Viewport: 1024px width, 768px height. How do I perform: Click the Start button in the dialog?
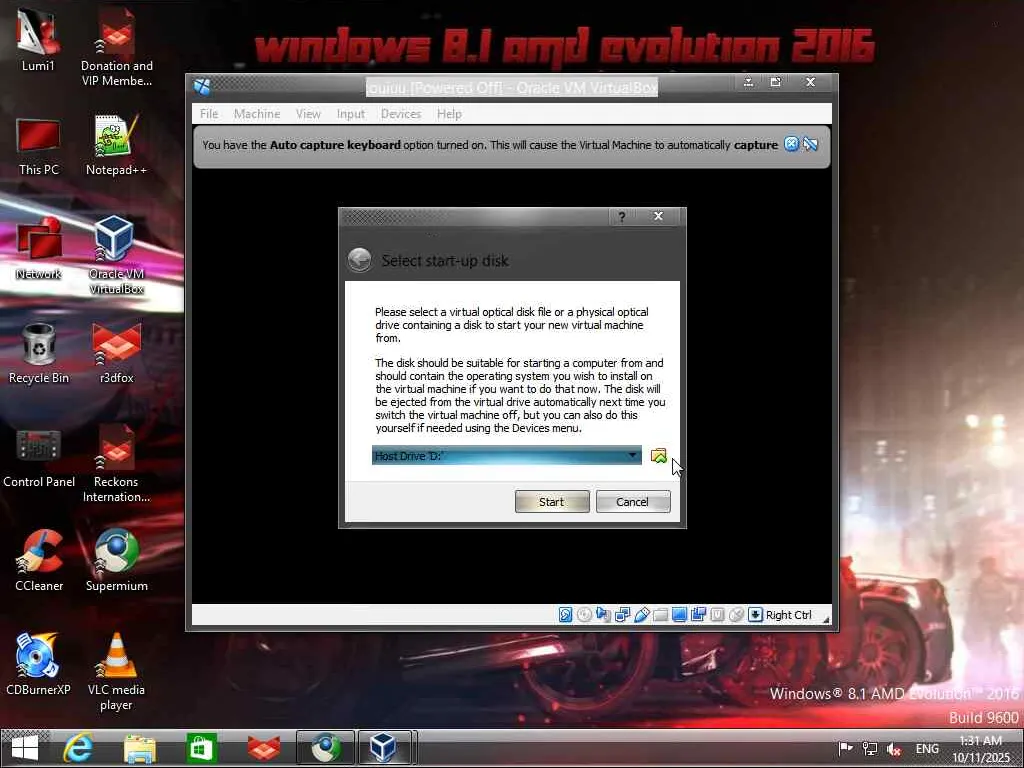pyautogui.click(x=552, y=502)
